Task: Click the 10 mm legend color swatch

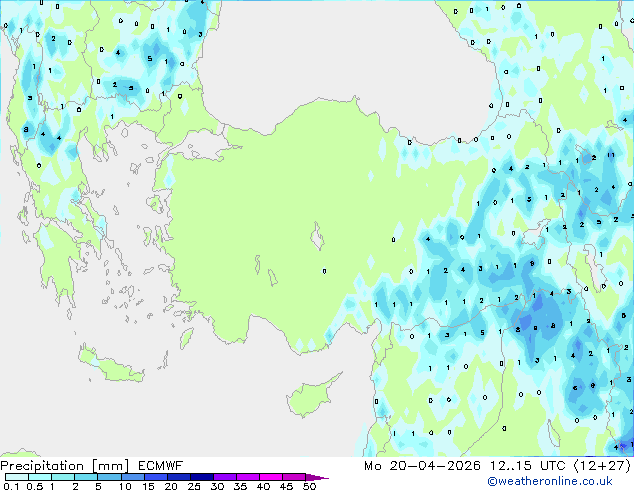Action: pyautogui.click(x=132, y=477)
